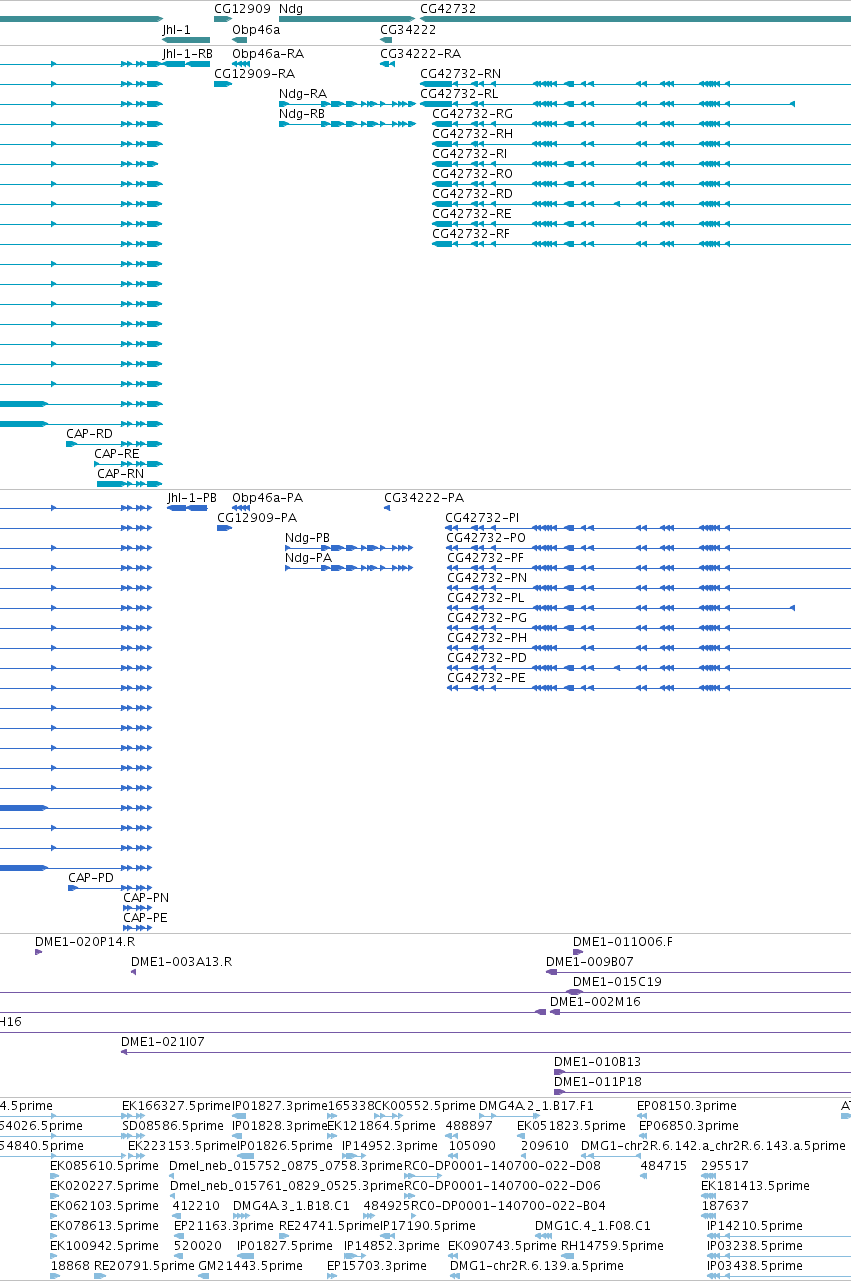The width and height of the screenshot is (851, 1281).
Task: Select BAC clone DME1-002M16
Action: click(595, 1002)
